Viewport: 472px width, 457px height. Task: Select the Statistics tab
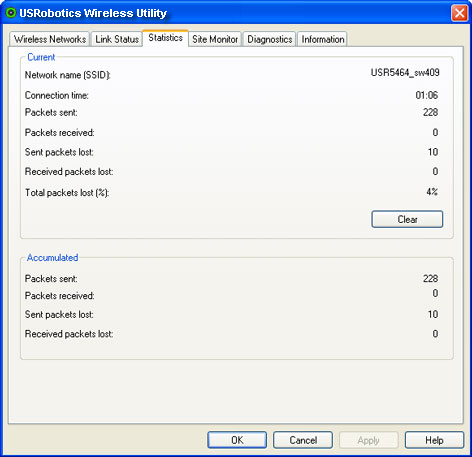point(165,38)
